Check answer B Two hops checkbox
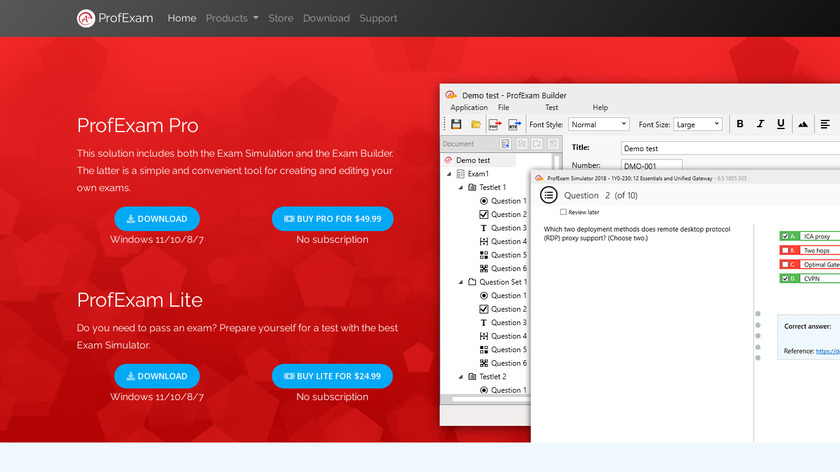840x472 pixels. pos(785,250)
